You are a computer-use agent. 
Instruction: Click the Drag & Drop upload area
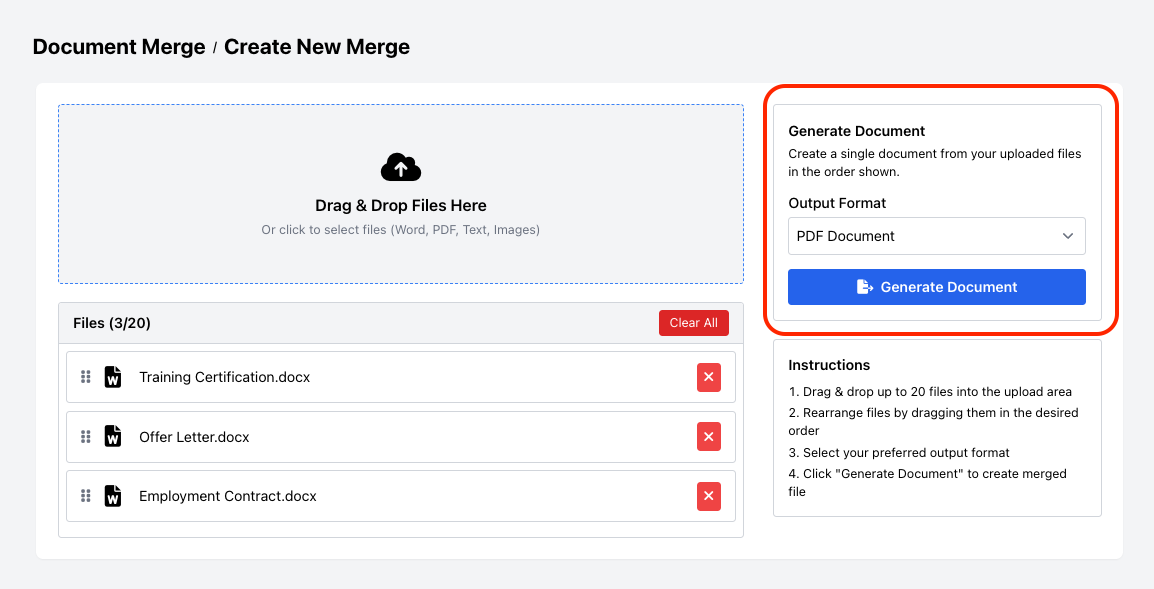click(x=400, y=194)
